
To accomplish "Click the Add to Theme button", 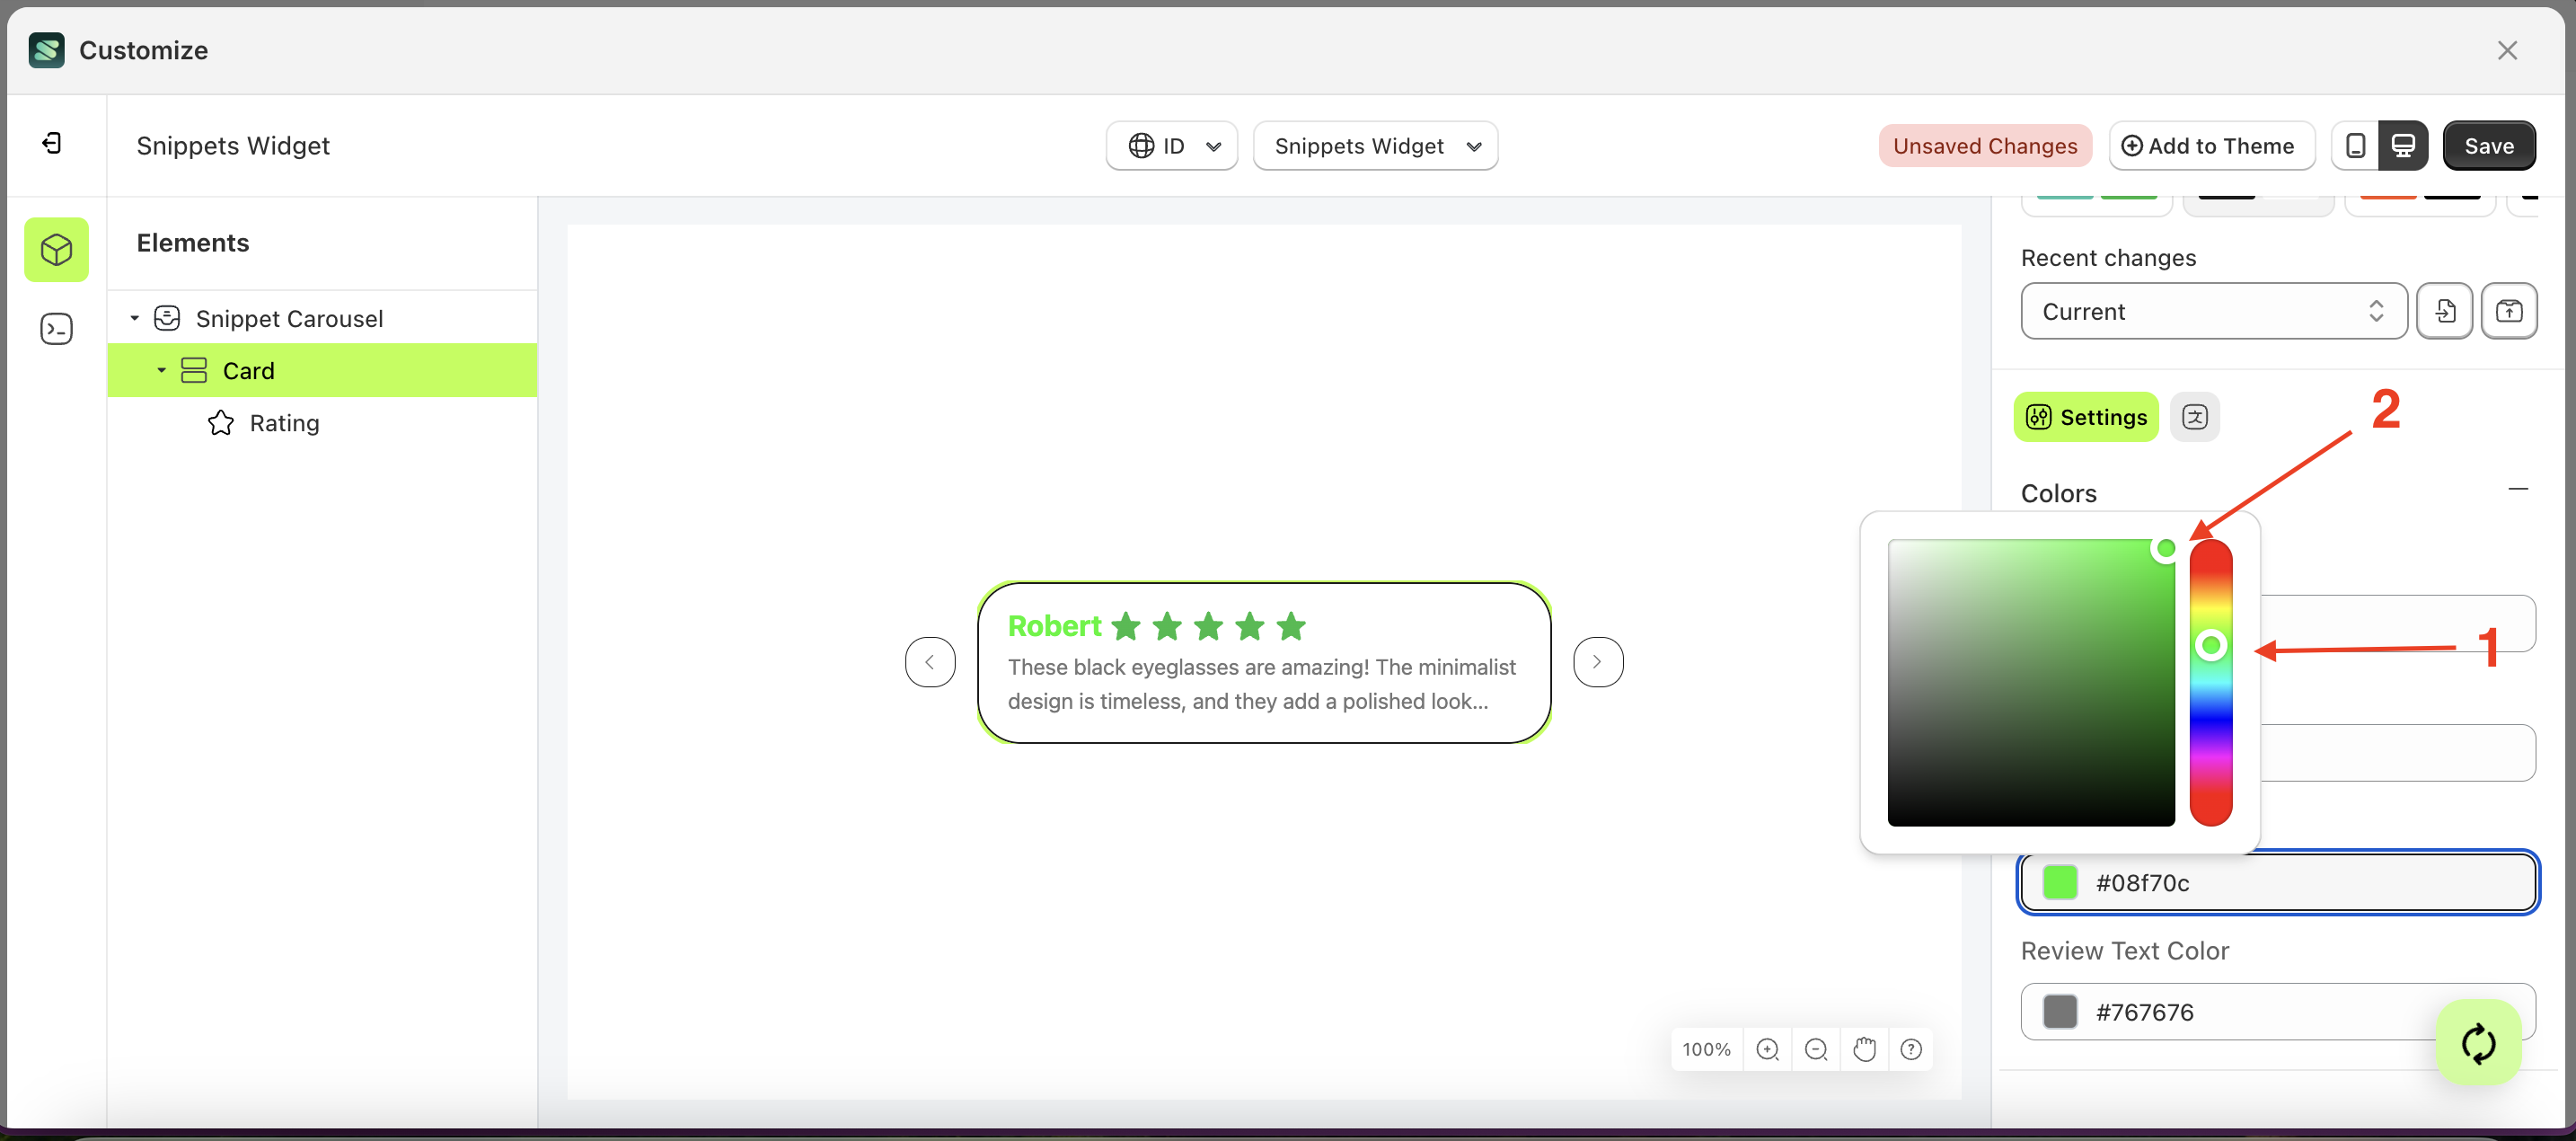I will [x=2211, y=145].
